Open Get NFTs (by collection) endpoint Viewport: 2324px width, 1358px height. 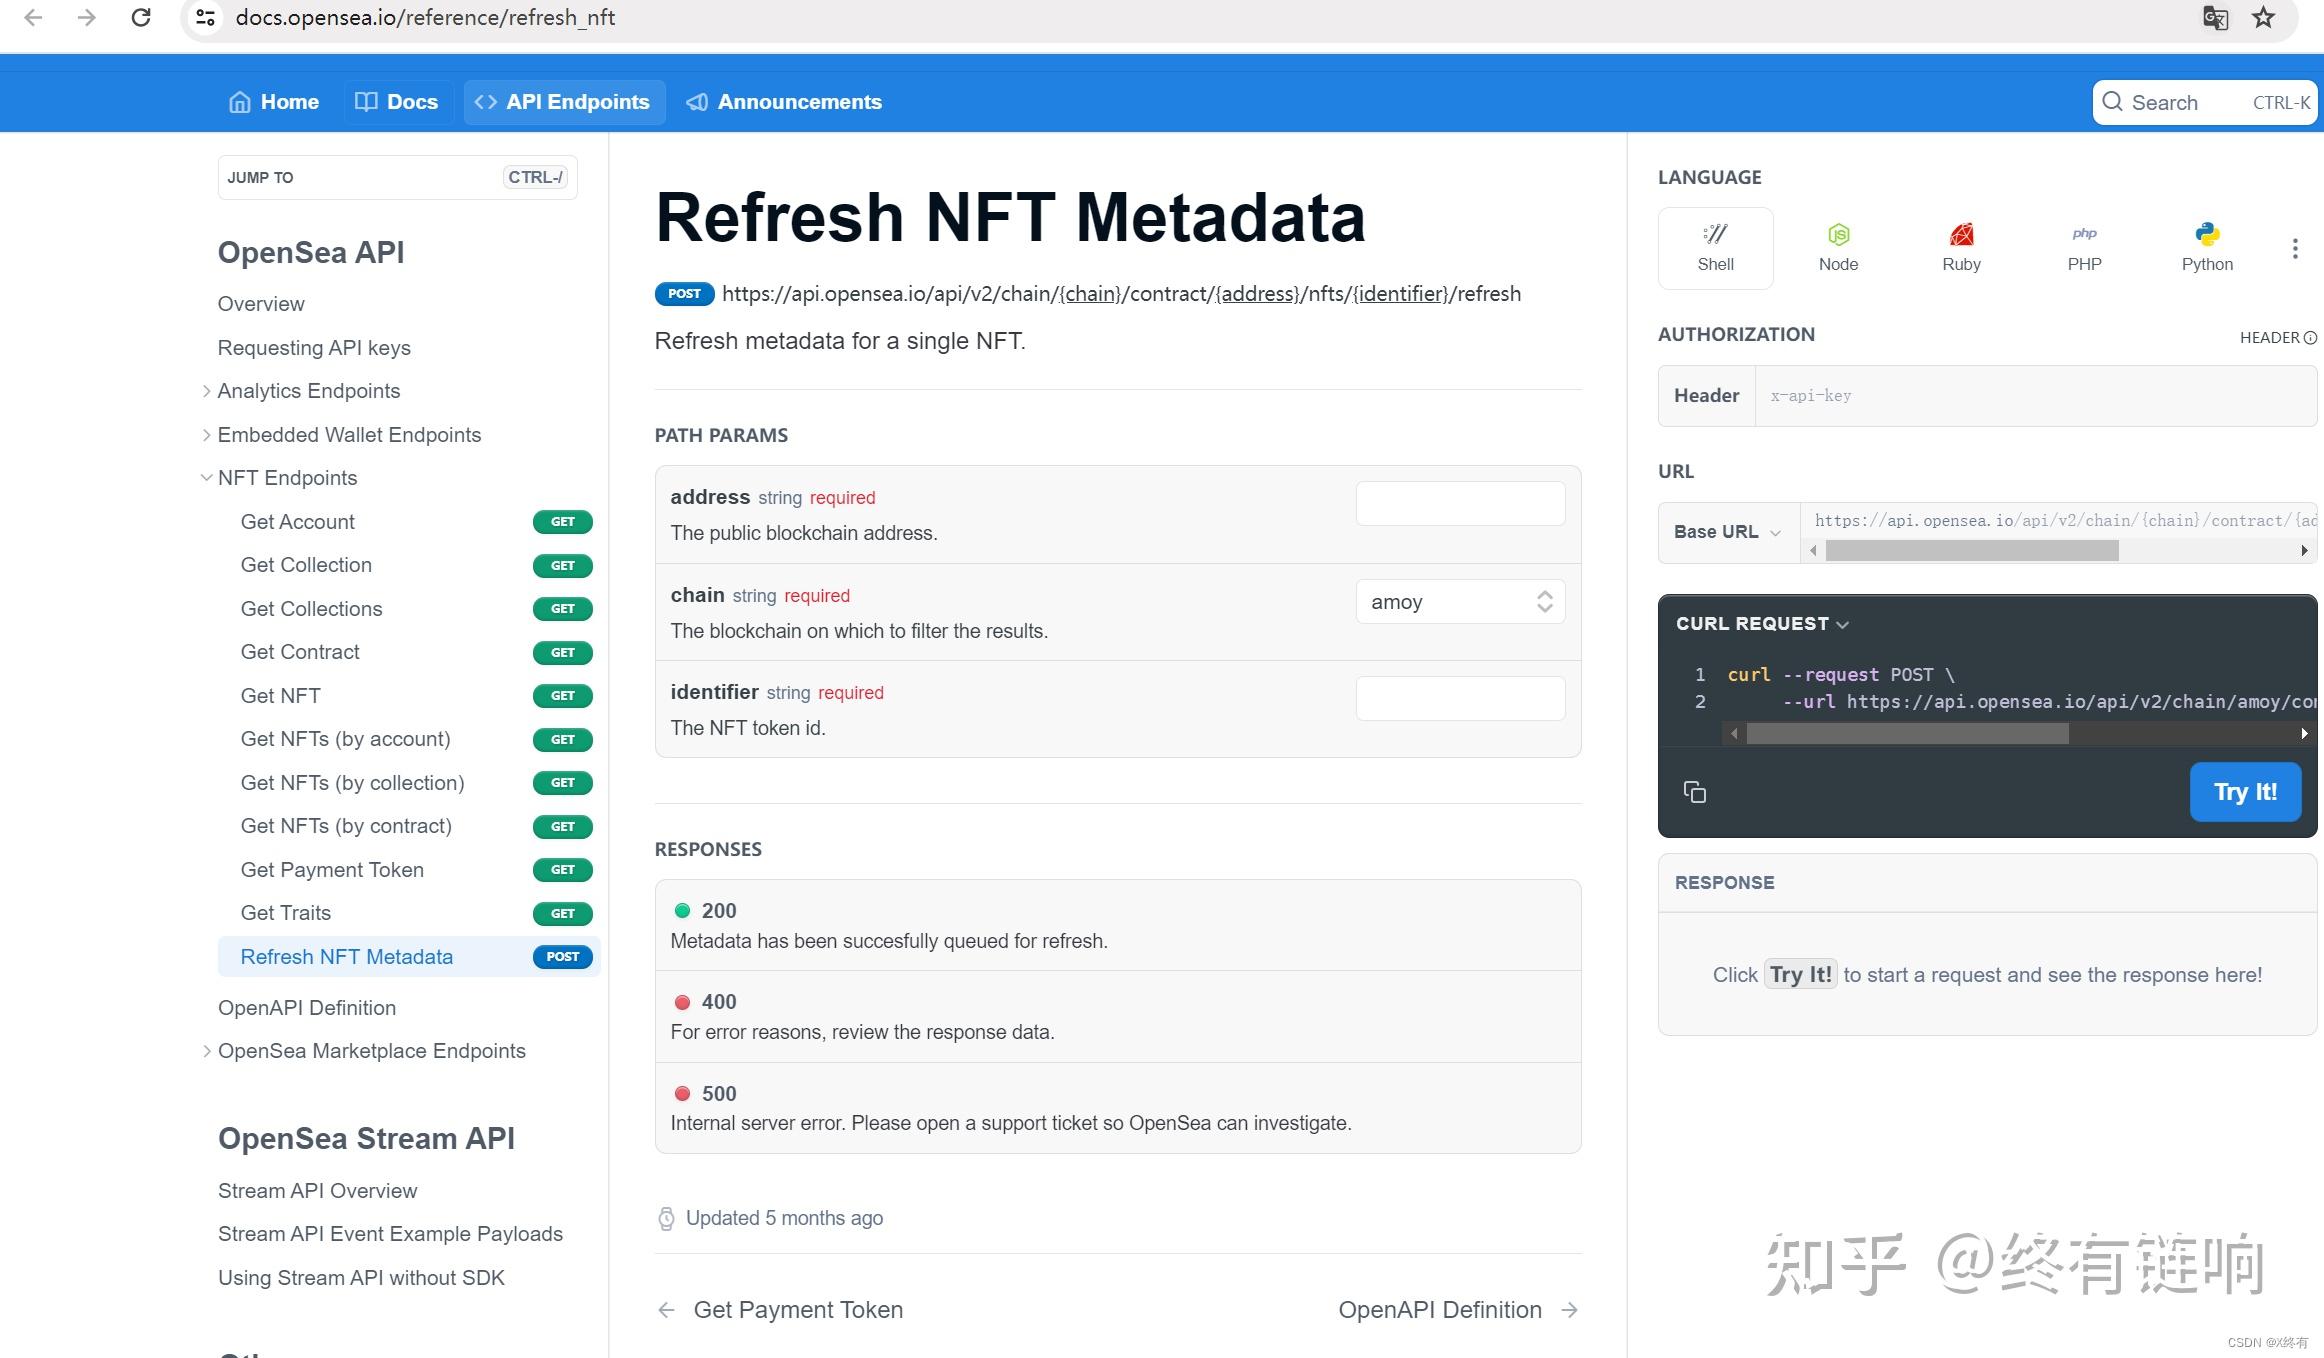tap(352, 783)
